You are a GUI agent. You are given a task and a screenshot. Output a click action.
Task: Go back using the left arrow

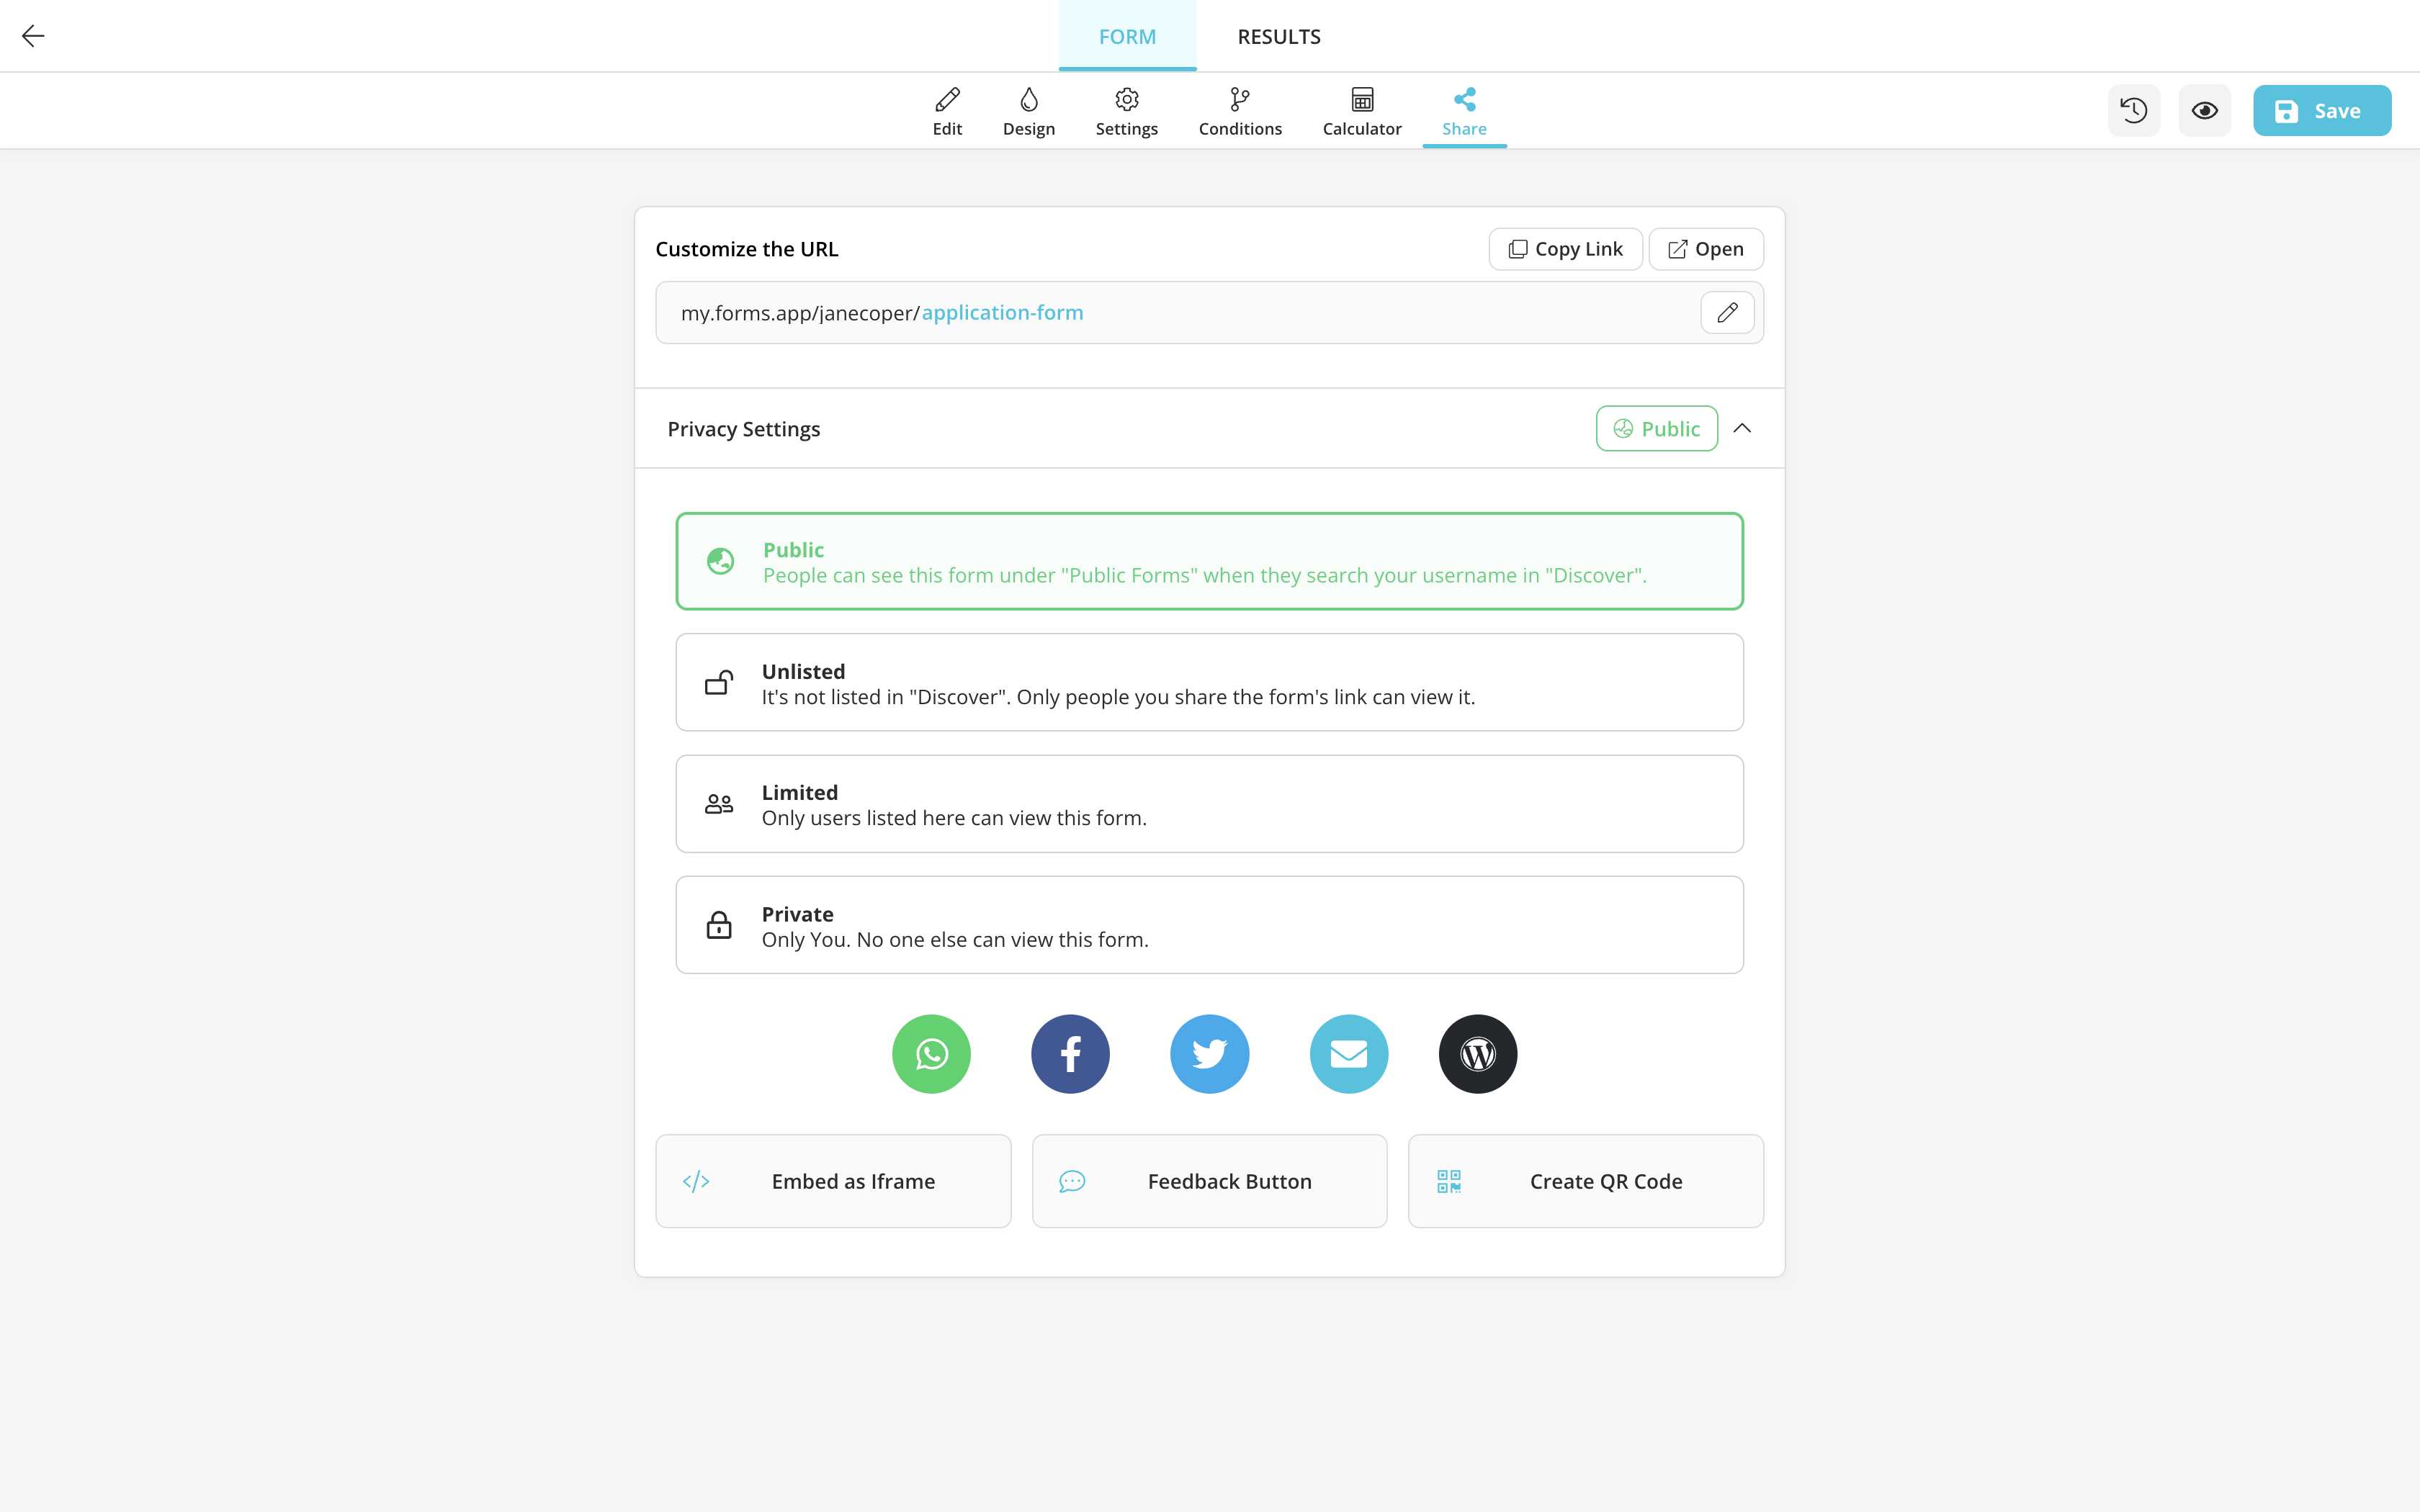coord(33,36)
